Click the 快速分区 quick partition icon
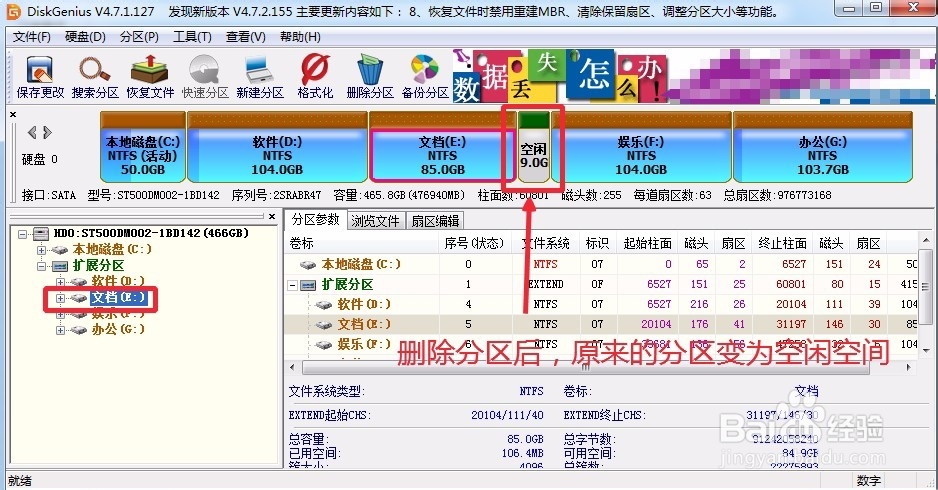Screen dimensions: 938x490 pyautogui.click(x=205, y=77)
